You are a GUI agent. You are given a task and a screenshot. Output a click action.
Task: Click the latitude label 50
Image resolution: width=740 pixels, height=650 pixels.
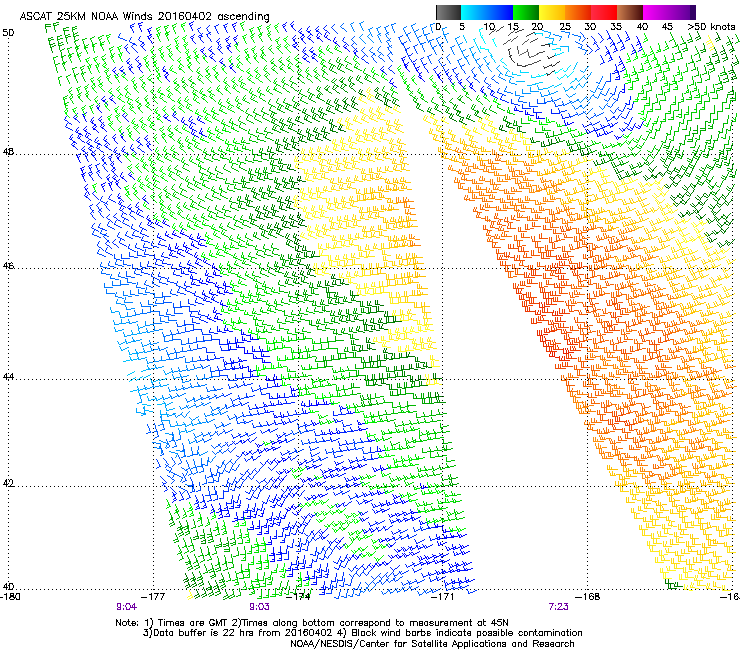tap(8, 33)
